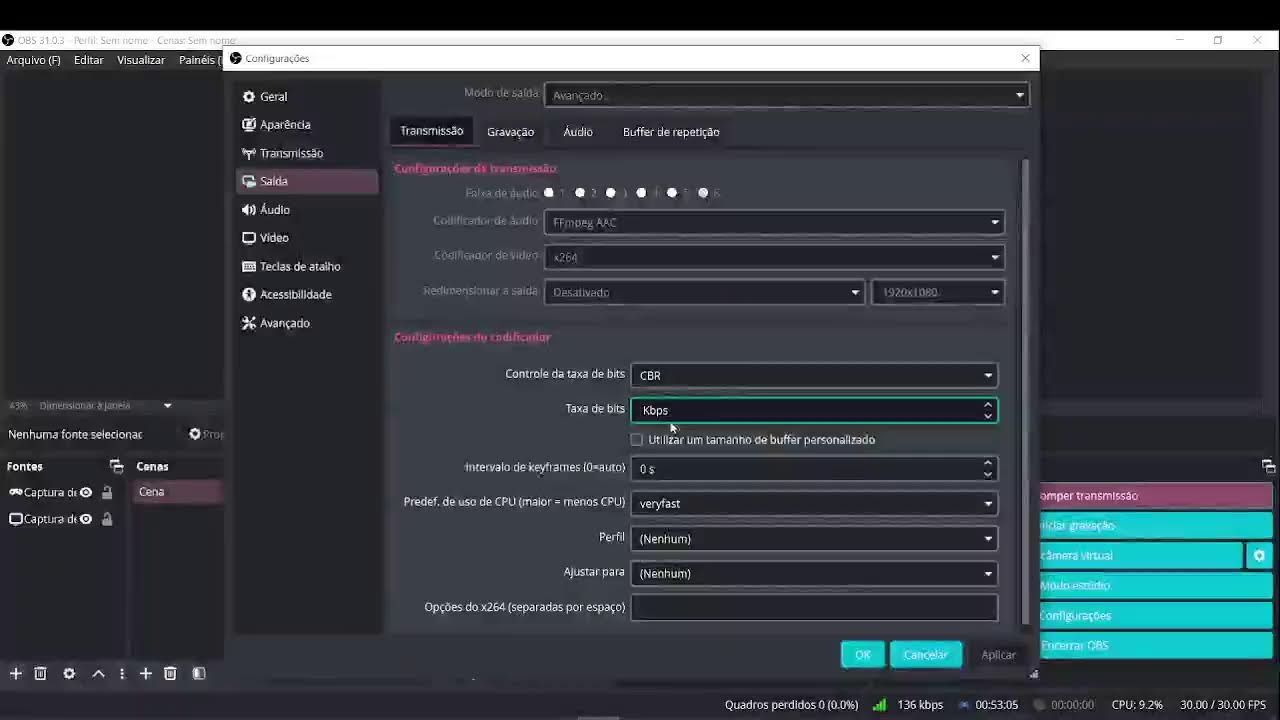Click the monitor icon of second source
Screen dimensions: 1280x720
[x=15, y=519]
